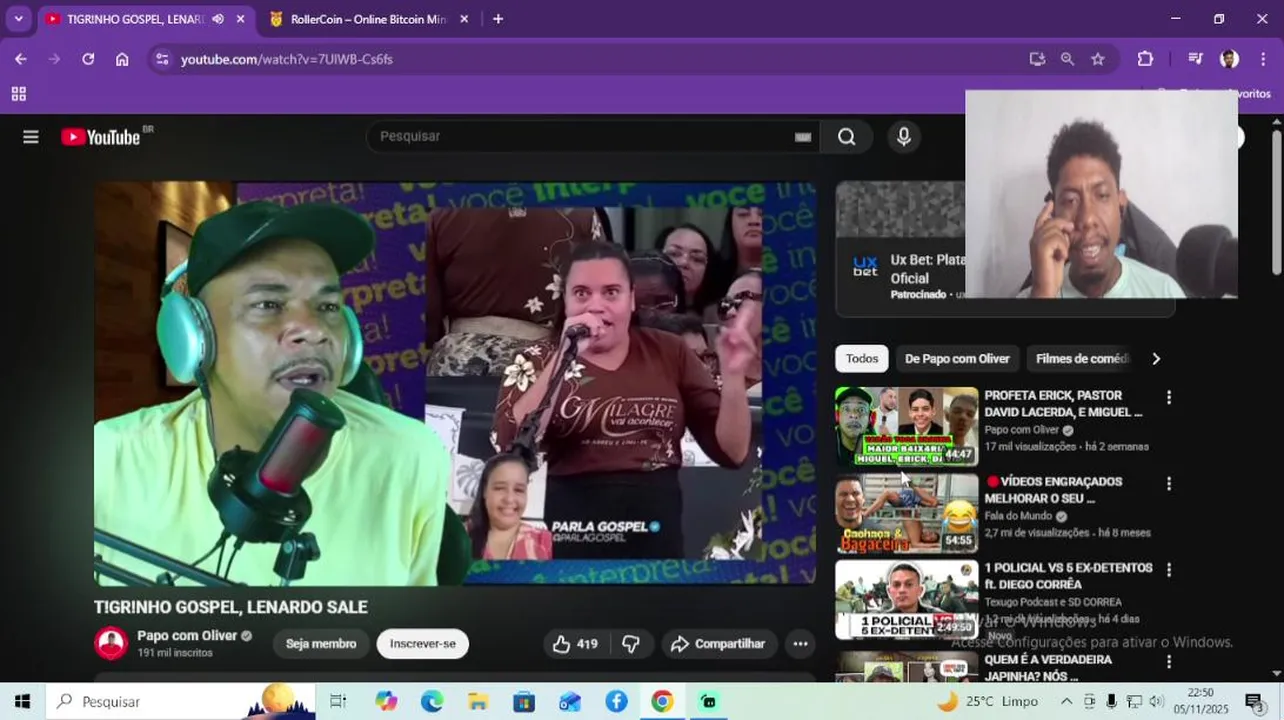Open the Windows notification center
Screen dimensions: 1284x720
pos(1254,701)
